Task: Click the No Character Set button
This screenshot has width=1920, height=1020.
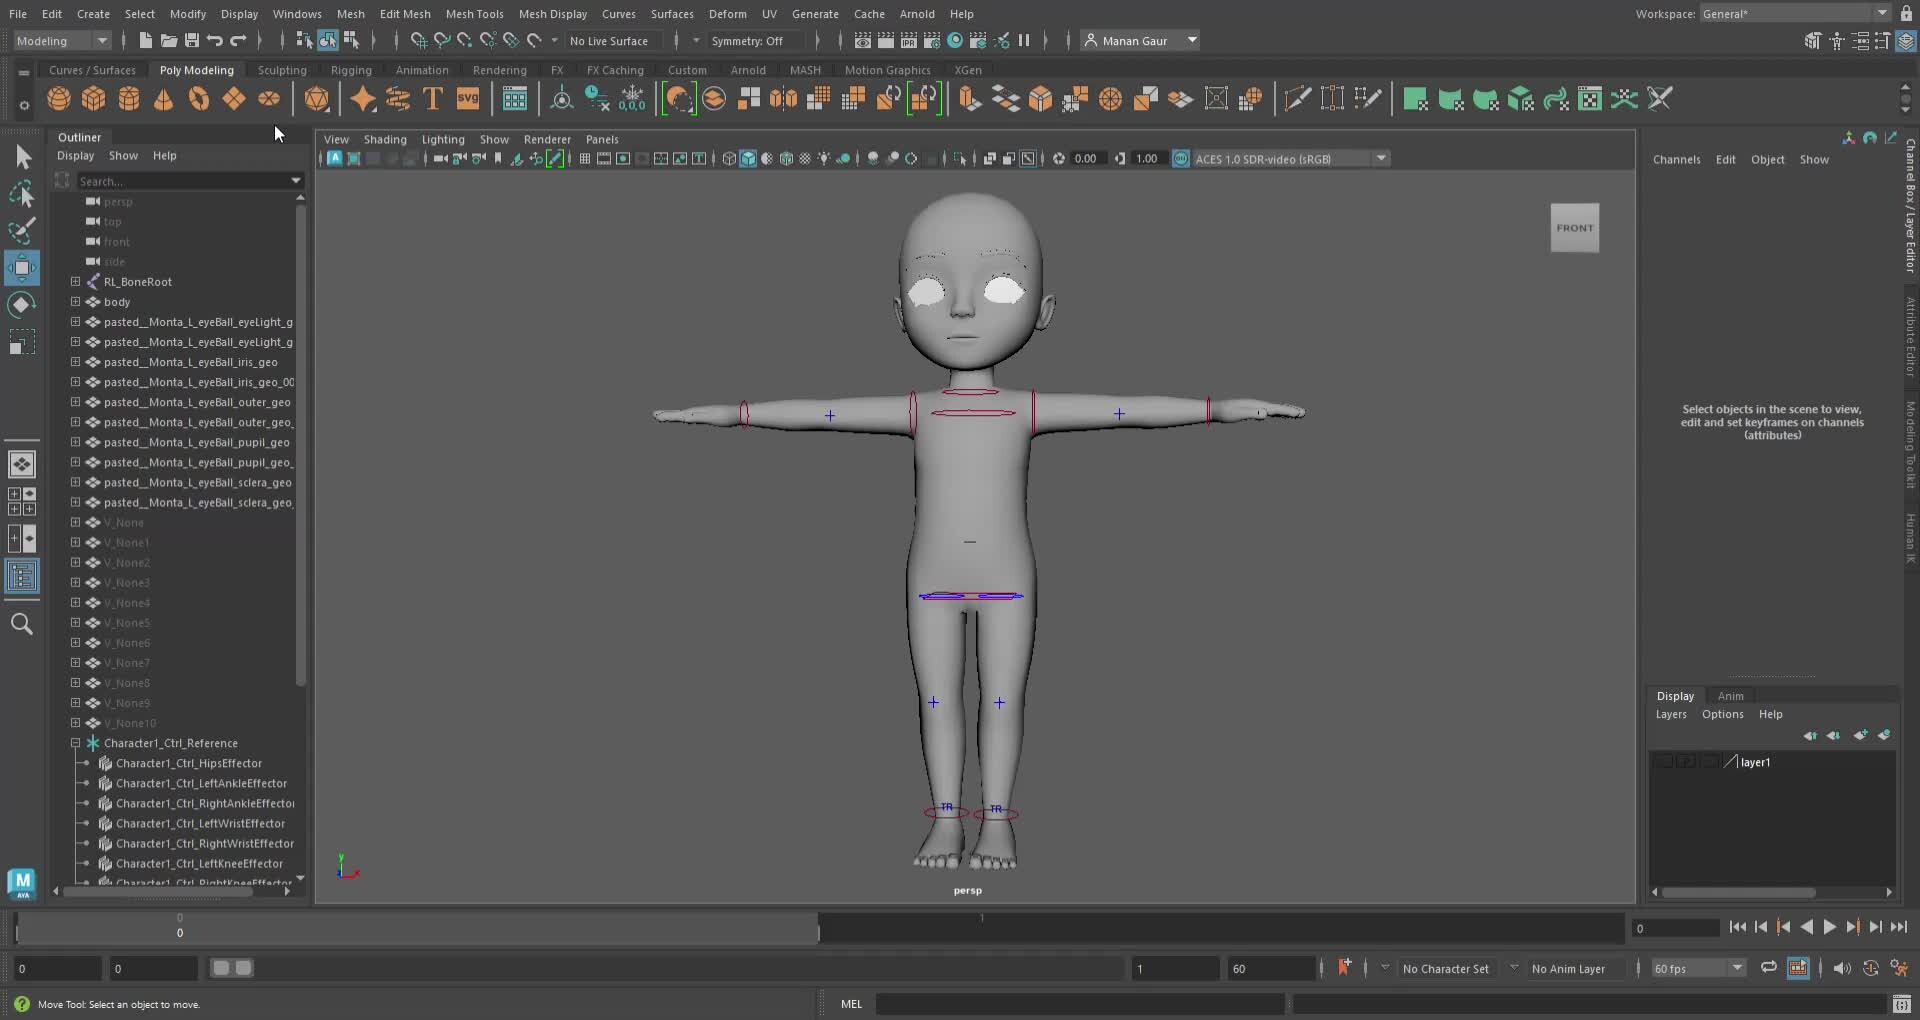Action: [1446, 968]
